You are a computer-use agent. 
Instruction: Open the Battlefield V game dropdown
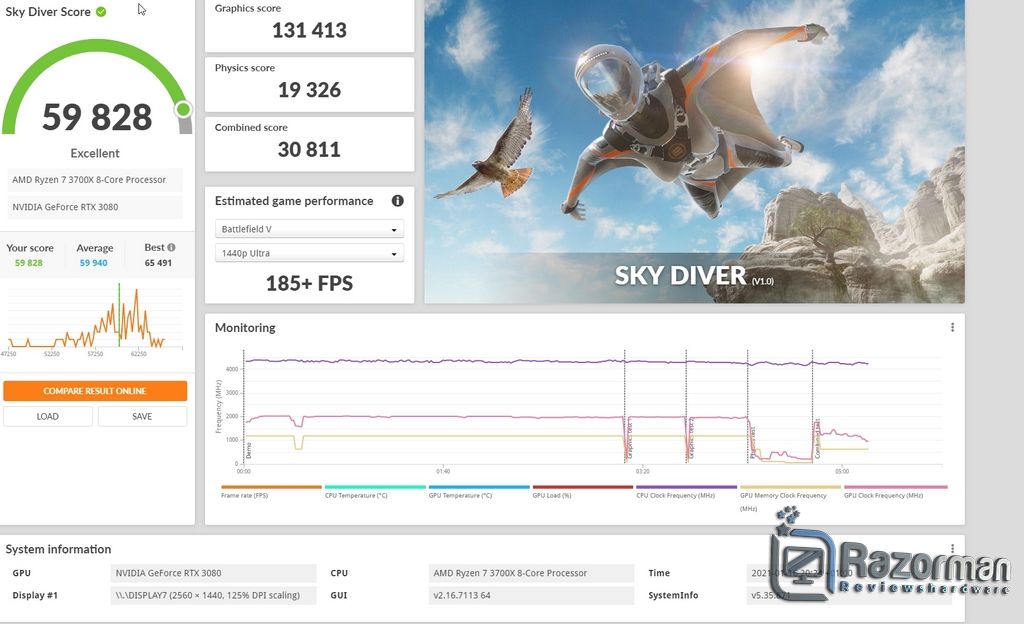point(309,229)
